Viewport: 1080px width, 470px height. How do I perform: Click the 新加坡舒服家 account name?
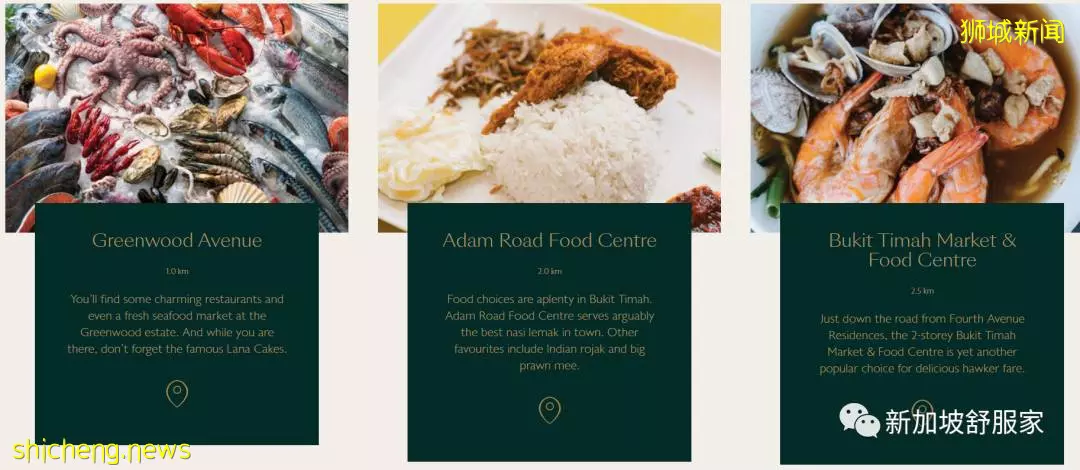[964, 422]
